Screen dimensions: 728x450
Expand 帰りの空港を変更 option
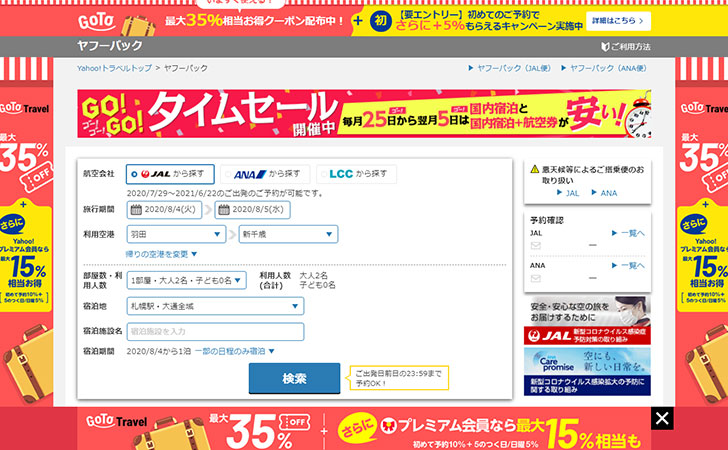coord(161,254)
